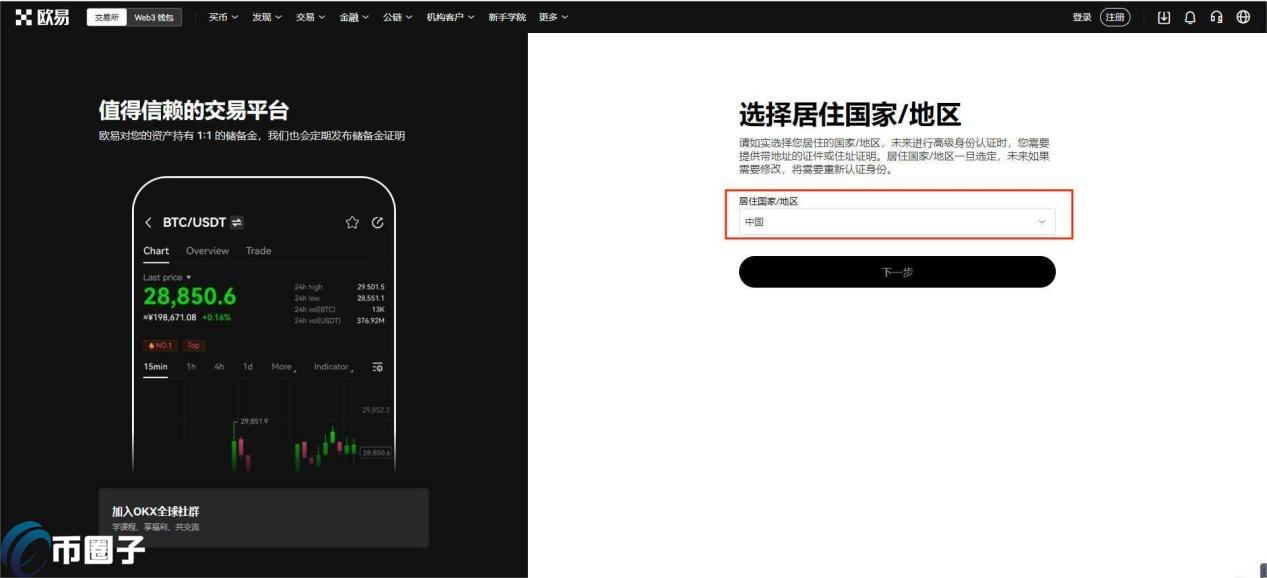This screenshot has width=1267, height=578.
Task: Select the 4h timeframe tab
Action: tap(219, 367)
